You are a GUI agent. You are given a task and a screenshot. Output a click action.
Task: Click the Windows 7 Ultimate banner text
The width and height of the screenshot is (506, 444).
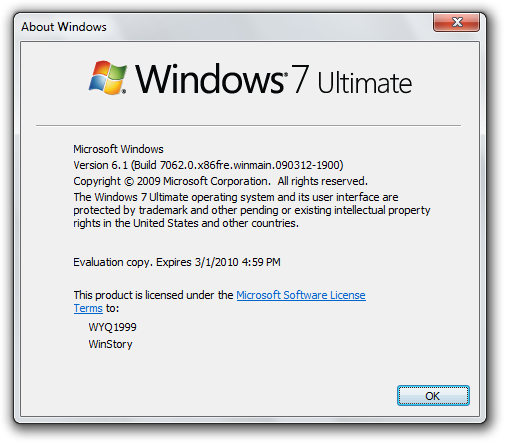click(273, 79)
